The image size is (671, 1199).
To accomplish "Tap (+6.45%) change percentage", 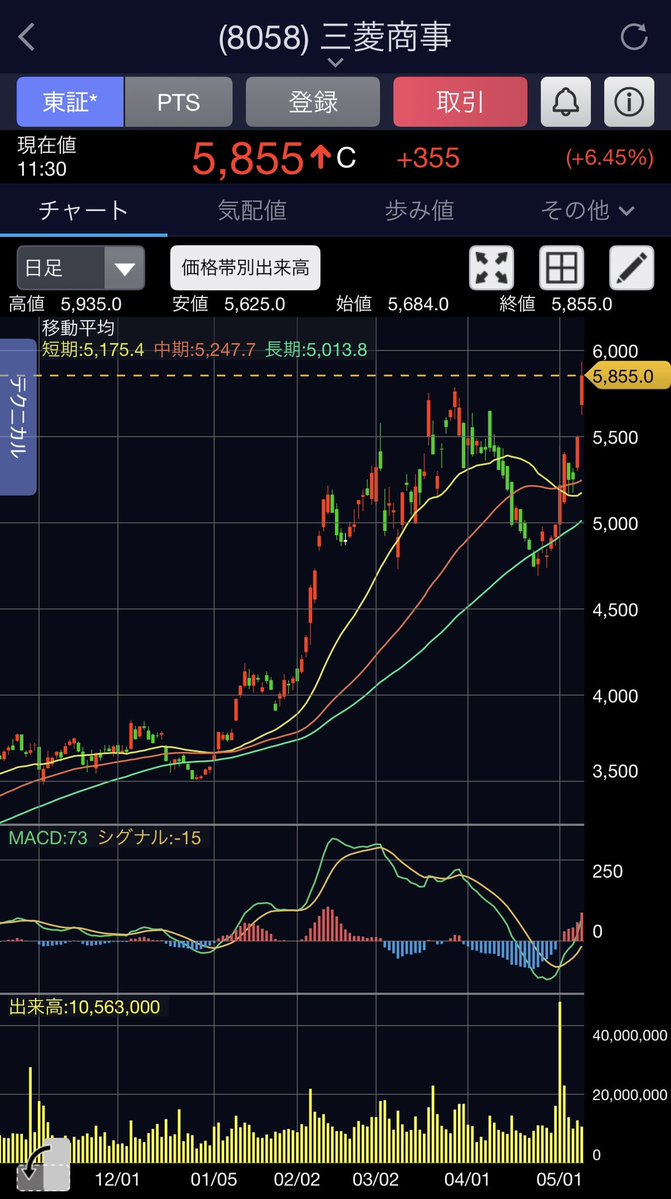I will pos(610,158).
